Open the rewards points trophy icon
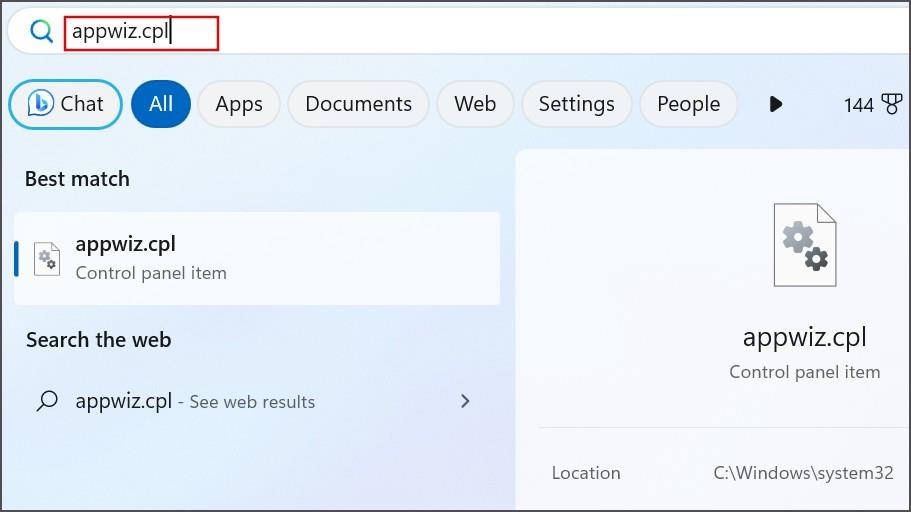 pyautogui.click(x=892, y=105)
